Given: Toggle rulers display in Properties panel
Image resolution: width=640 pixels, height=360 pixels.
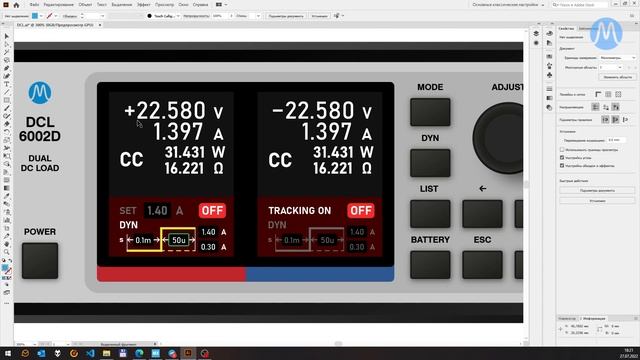Looking at the screenshot, I should coord(598,94).
